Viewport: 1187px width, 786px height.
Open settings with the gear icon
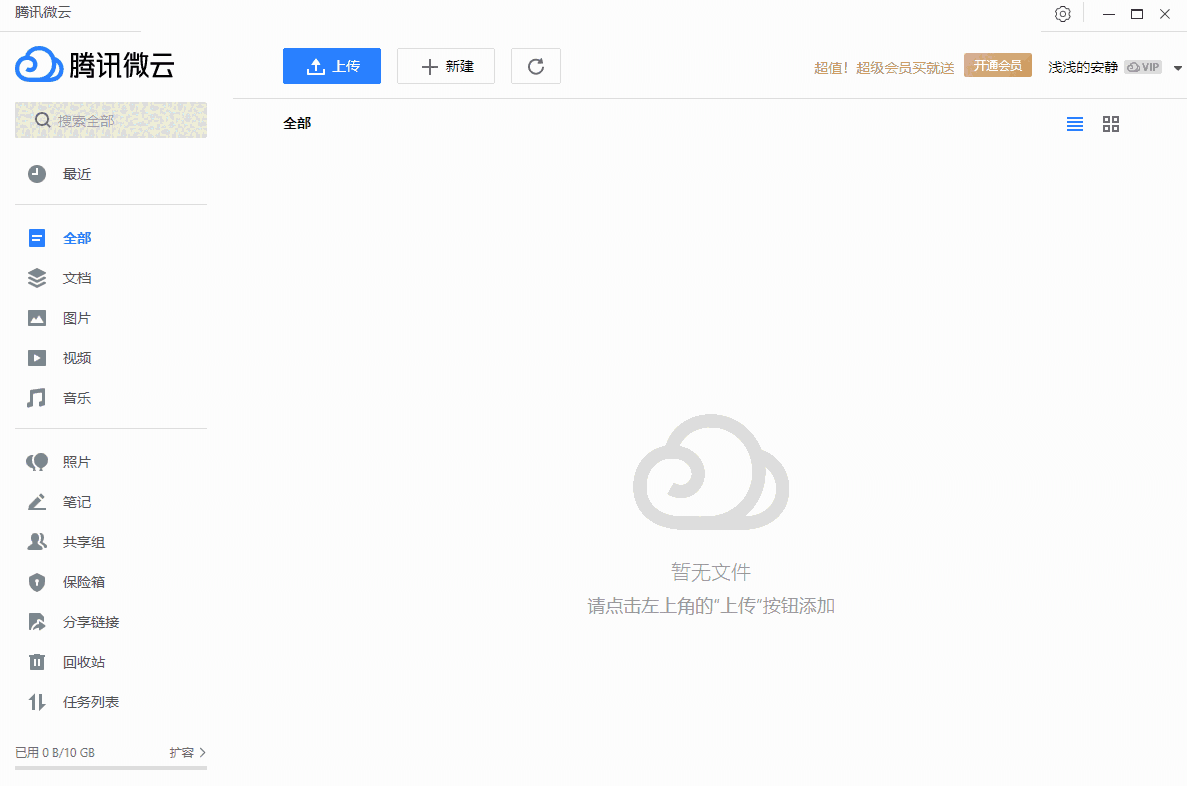click(x=1062, y=14)
